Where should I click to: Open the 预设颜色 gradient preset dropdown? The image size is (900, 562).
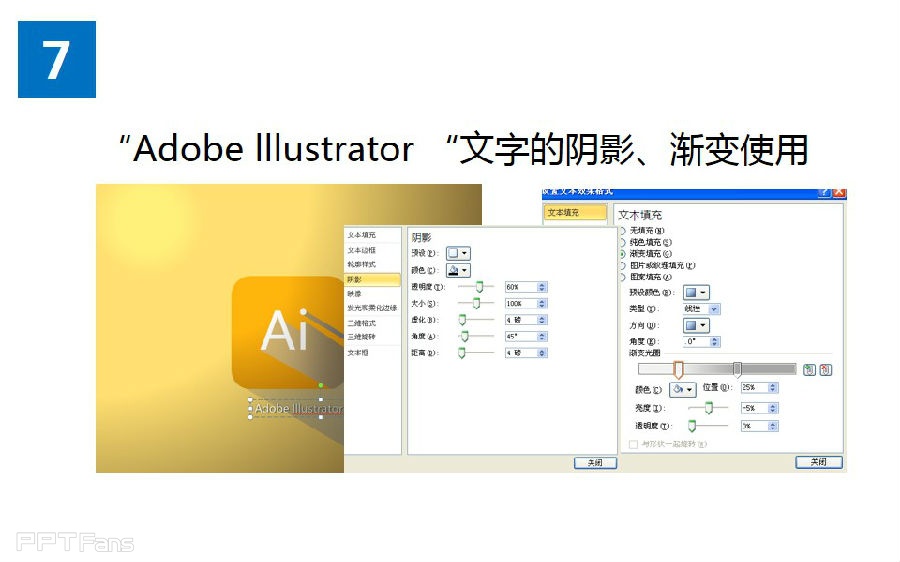coord(696,292)
